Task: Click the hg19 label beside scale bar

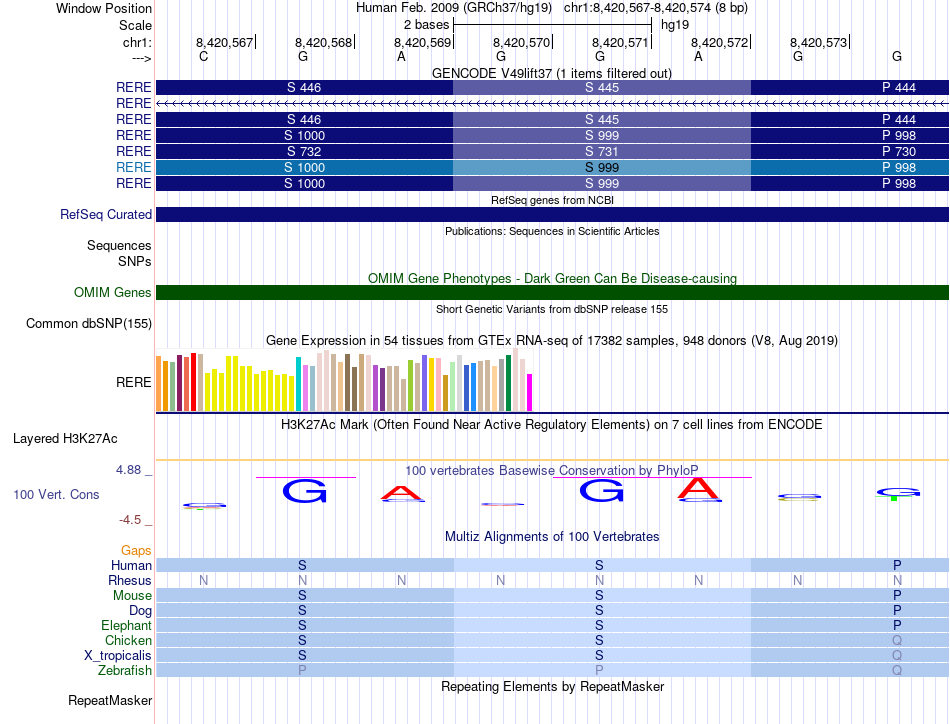Action: click(x=675, y=25)
